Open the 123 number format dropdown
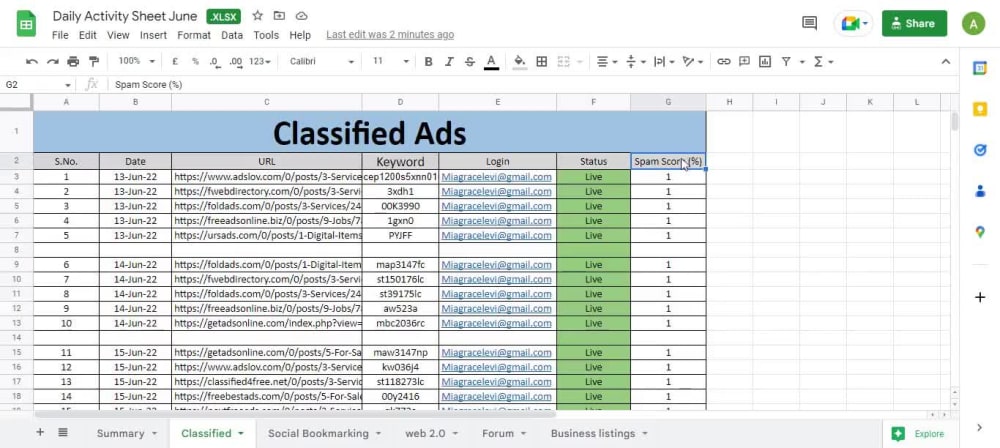Viewport: 1000px width, 448px height. point(260,62)
